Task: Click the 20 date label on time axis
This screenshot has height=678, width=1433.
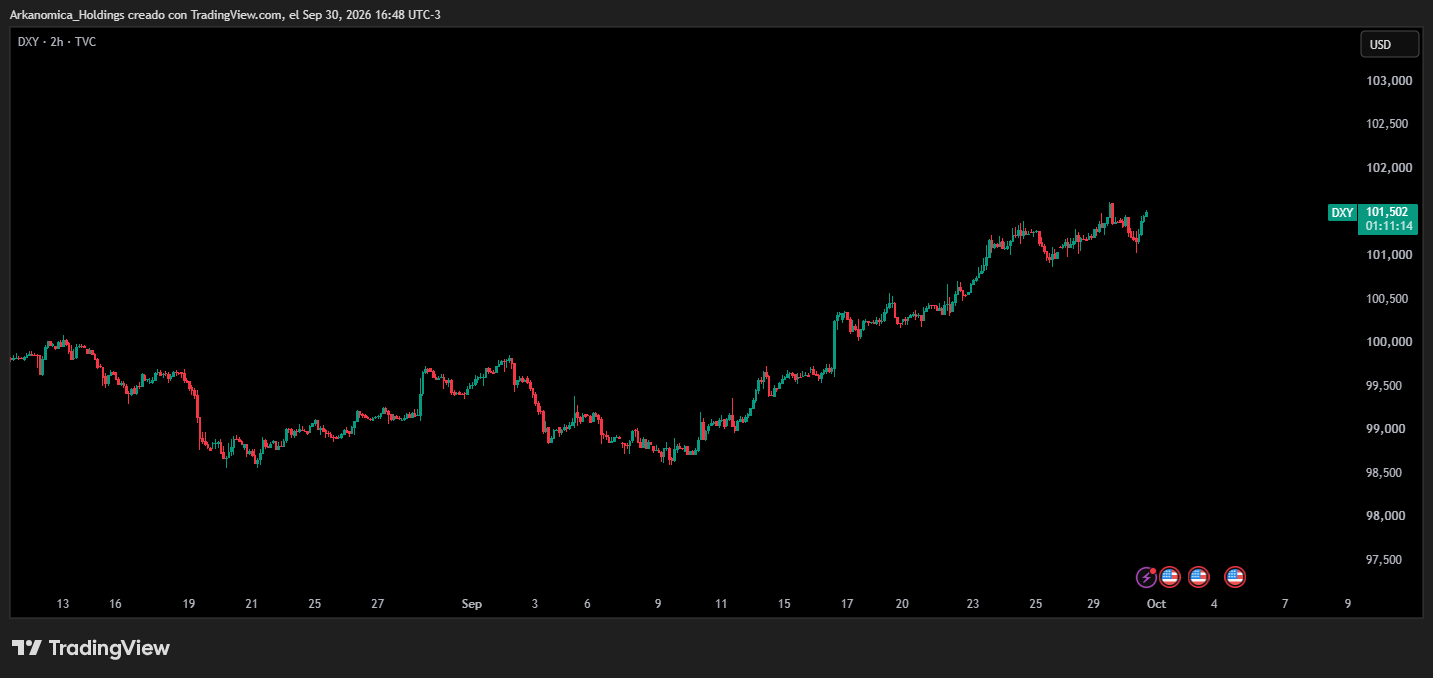Action: pos(902,604)
